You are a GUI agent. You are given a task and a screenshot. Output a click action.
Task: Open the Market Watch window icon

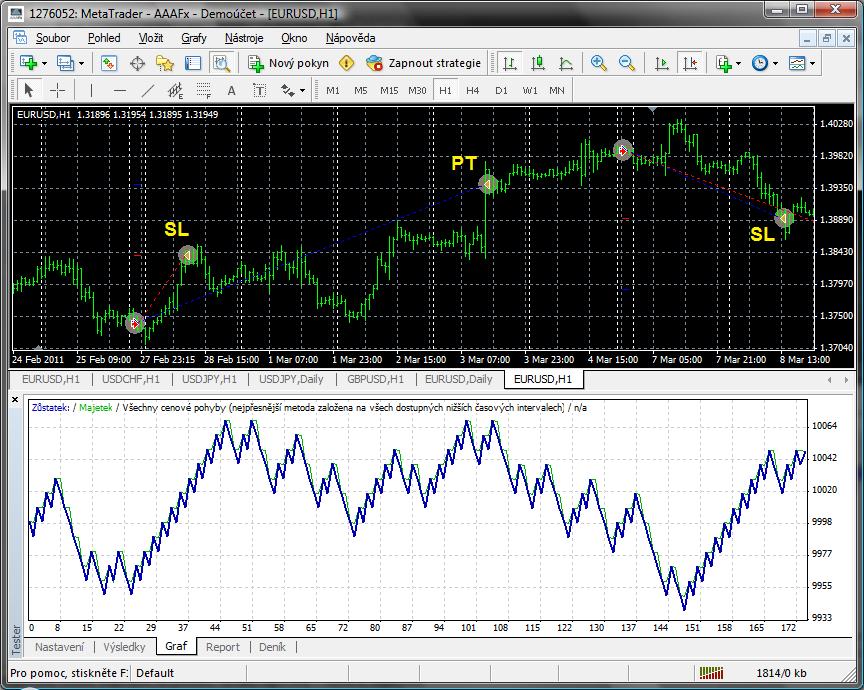pos(109,63)
